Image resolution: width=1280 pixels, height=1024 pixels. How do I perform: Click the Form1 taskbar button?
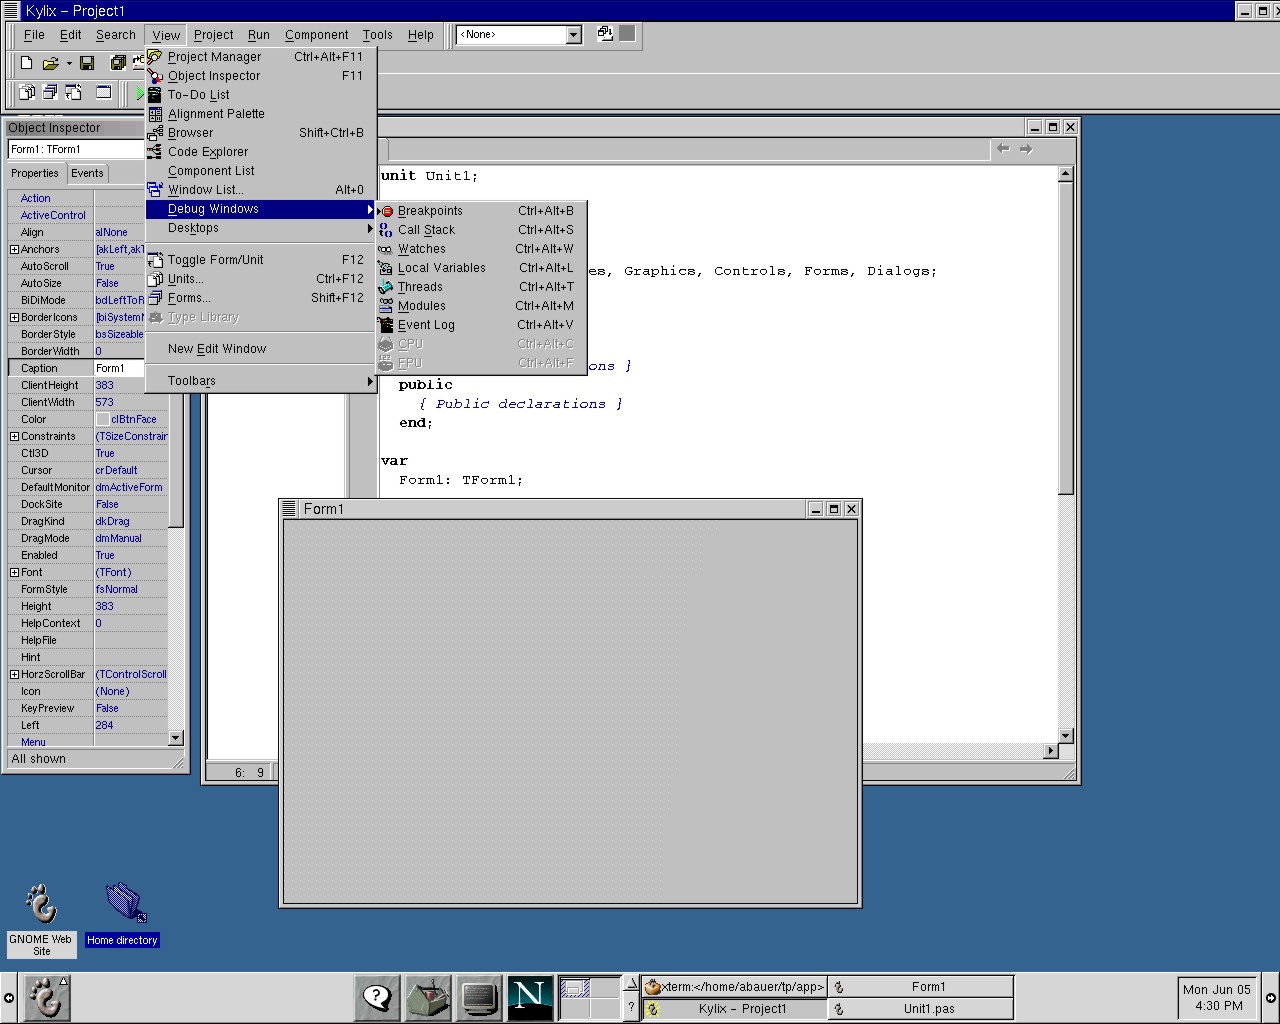tap(920, 987)
